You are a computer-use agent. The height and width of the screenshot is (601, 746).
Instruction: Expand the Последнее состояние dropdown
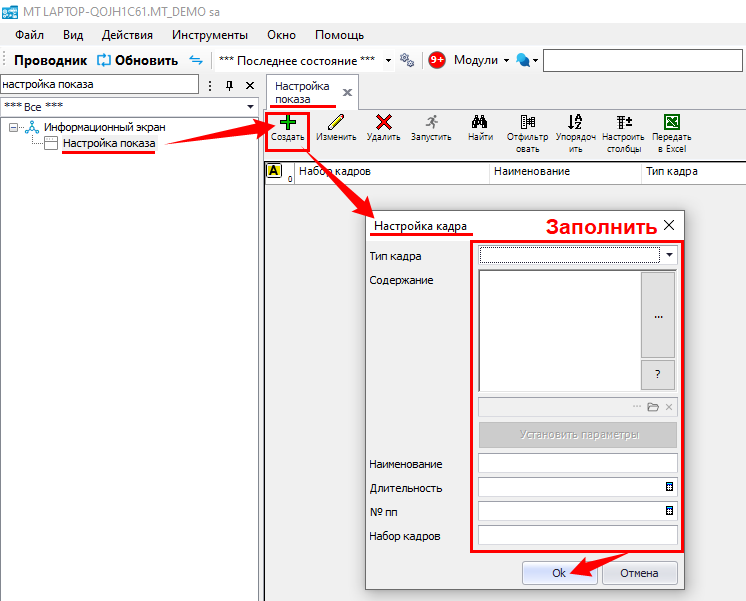coord(388,60)
